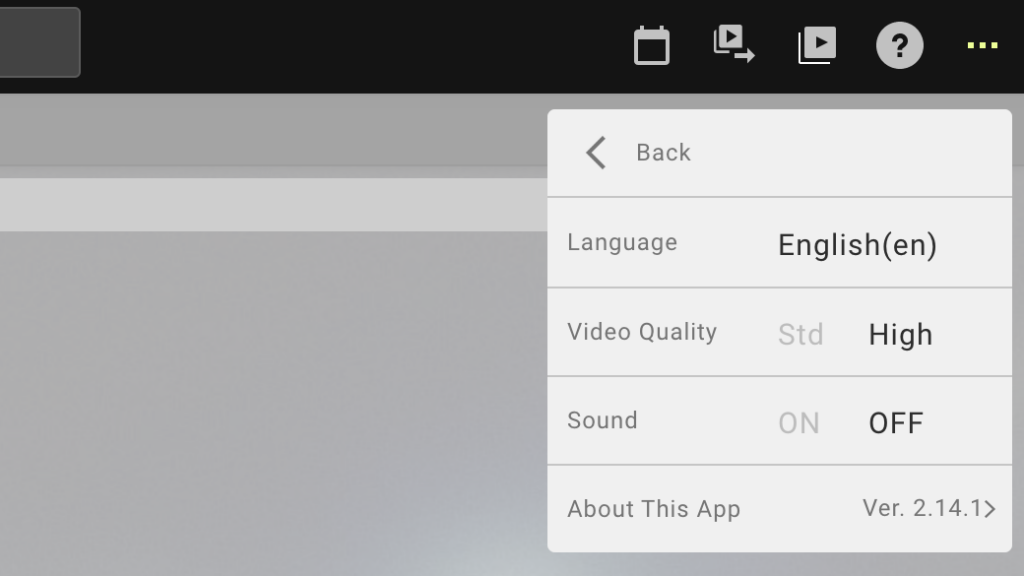Turn sound ON

coord(798,423)
